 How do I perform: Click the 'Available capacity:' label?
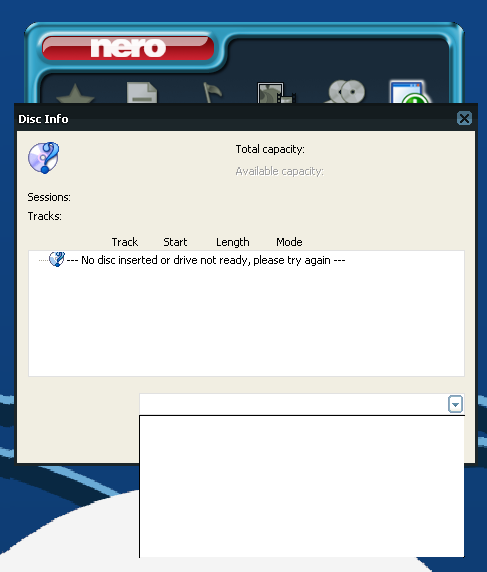coord(279,171)
